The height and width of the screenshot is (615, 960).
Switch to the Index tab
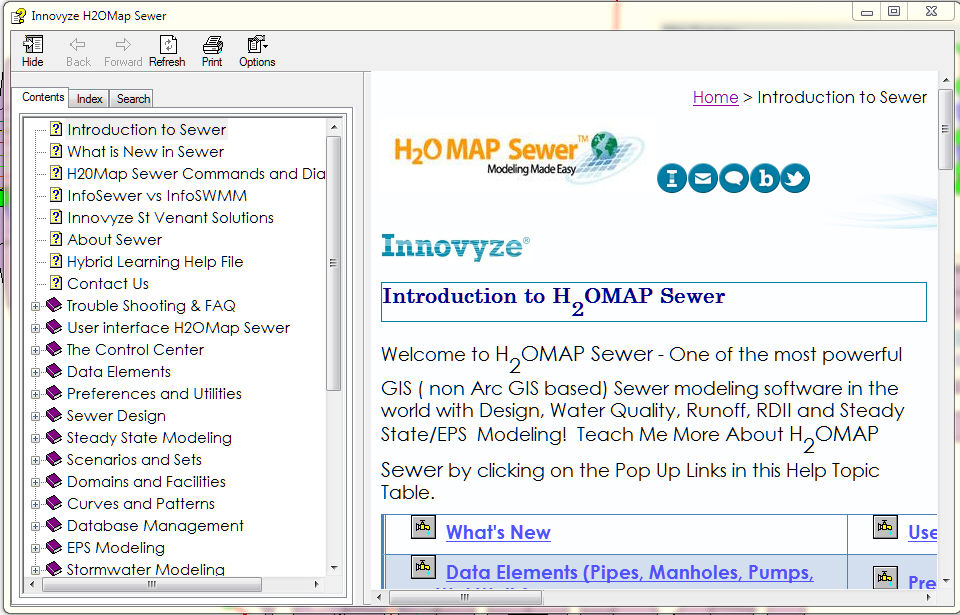(89, 99)
